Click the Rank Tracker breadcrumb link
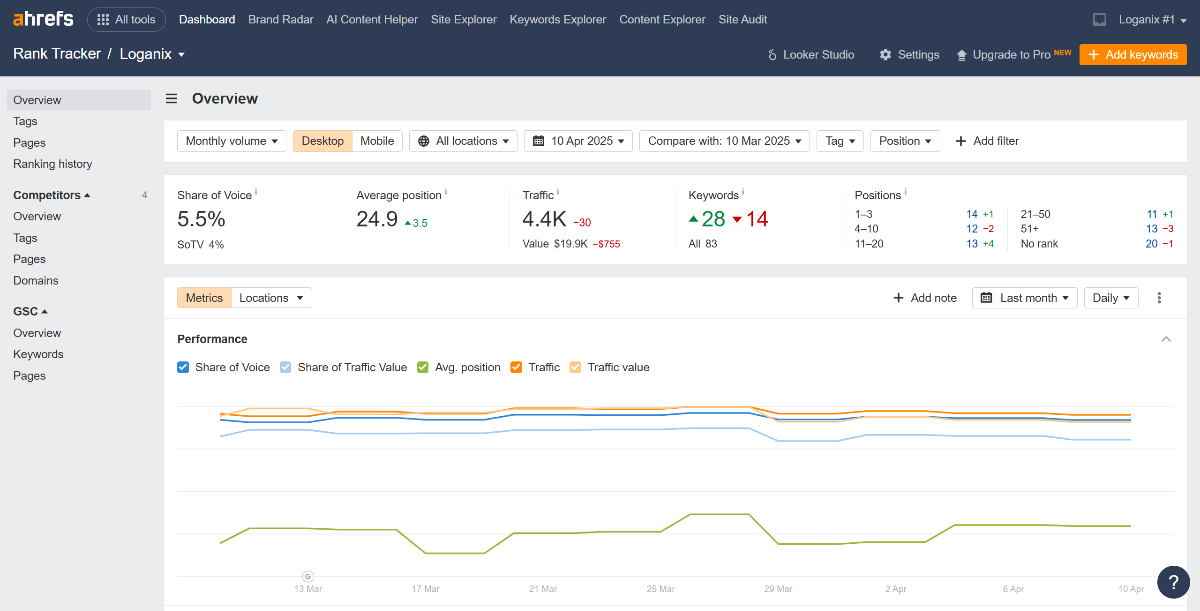This screenshot has width=1200, height=611. pos(57,54)
